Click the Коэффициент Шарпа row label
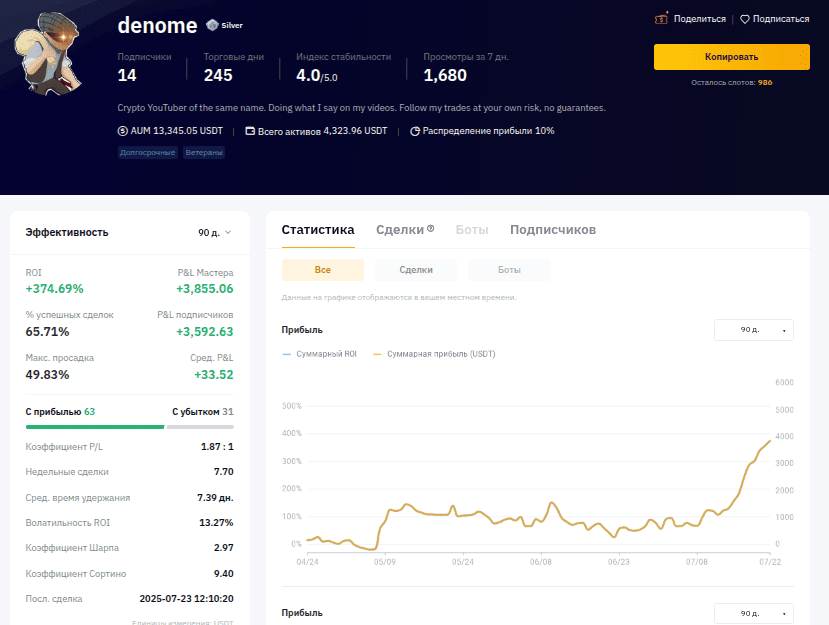This screenshot has width=829, height=625. tap(72, 548)
